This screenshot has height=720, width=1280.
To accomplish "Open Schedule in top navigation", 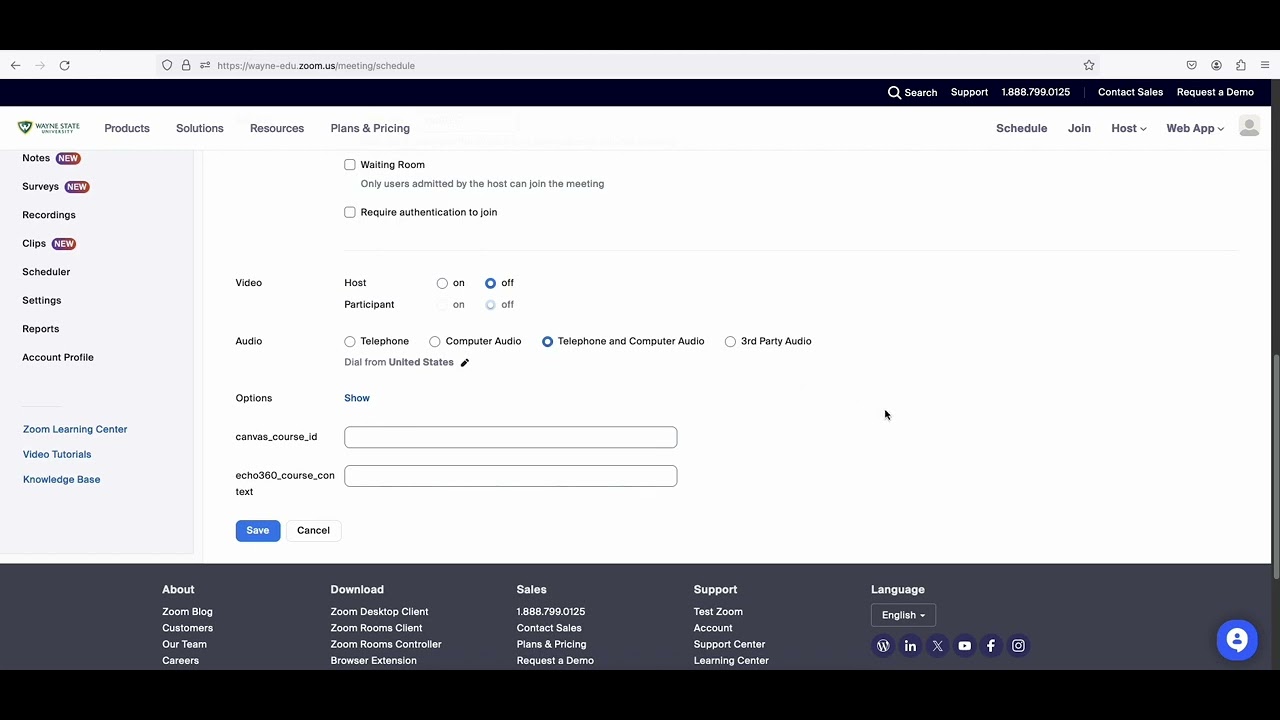I will pyautogui.click(x=1021, y=128).
